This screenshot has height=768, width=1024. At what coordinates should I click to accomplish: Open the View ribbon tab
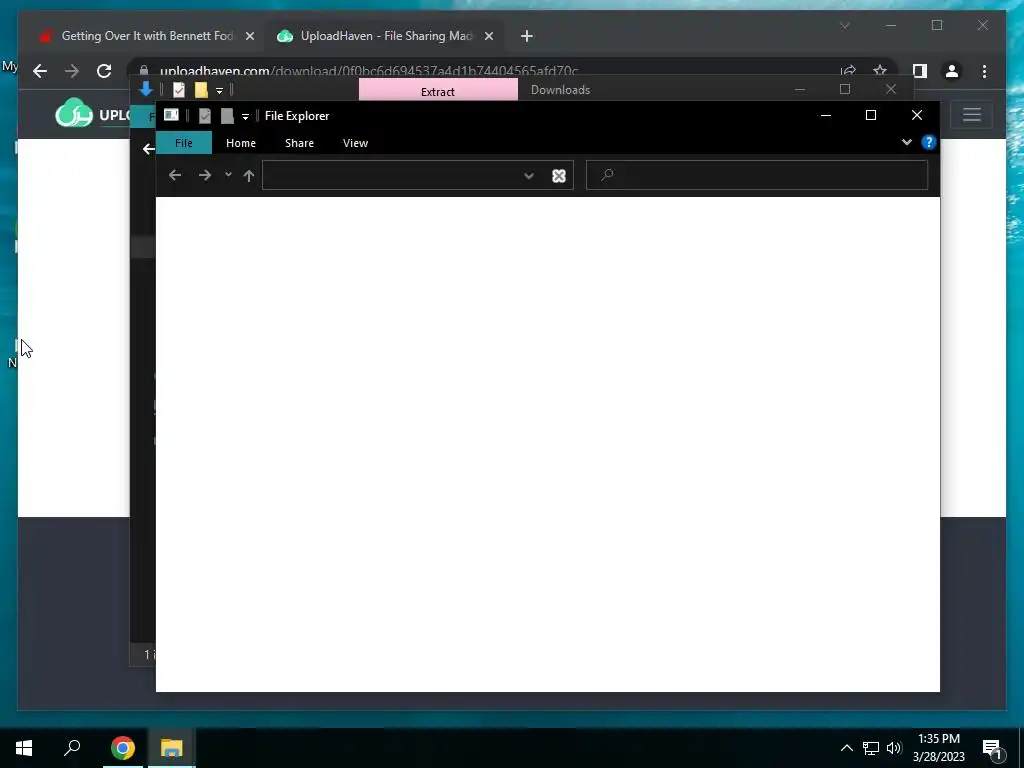coord(355,143)
